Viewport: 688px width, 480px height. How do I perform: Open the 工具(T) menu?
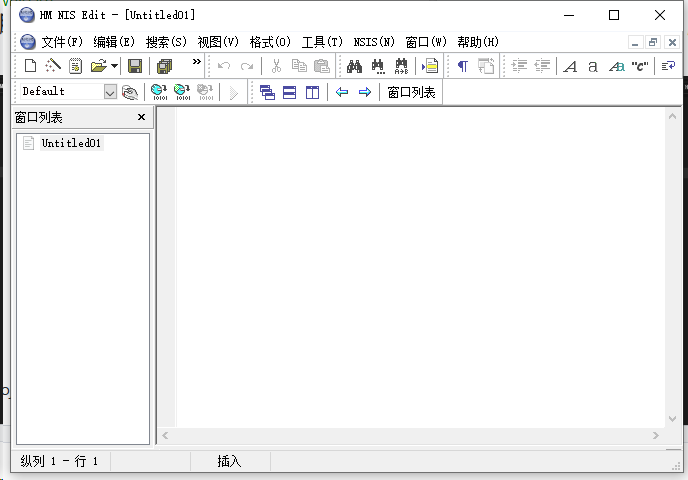(322, 42)
